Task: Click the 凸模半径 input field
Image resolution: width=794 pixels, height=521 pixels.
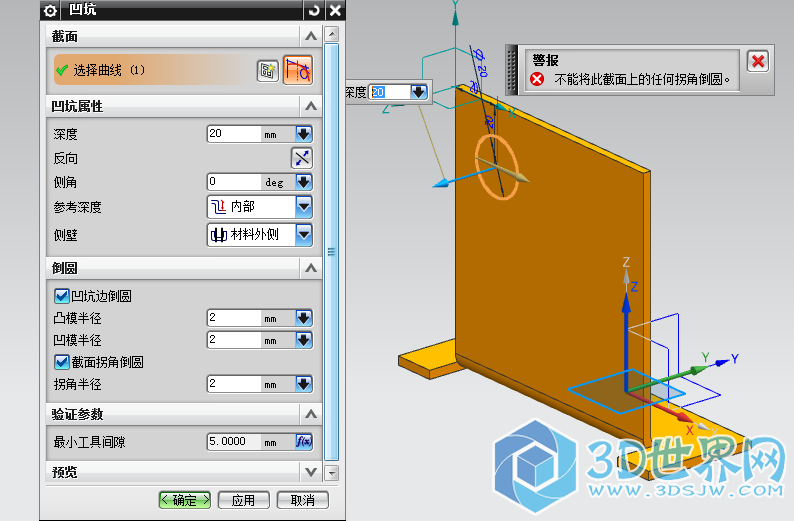Action: click(x=234, y=318)
